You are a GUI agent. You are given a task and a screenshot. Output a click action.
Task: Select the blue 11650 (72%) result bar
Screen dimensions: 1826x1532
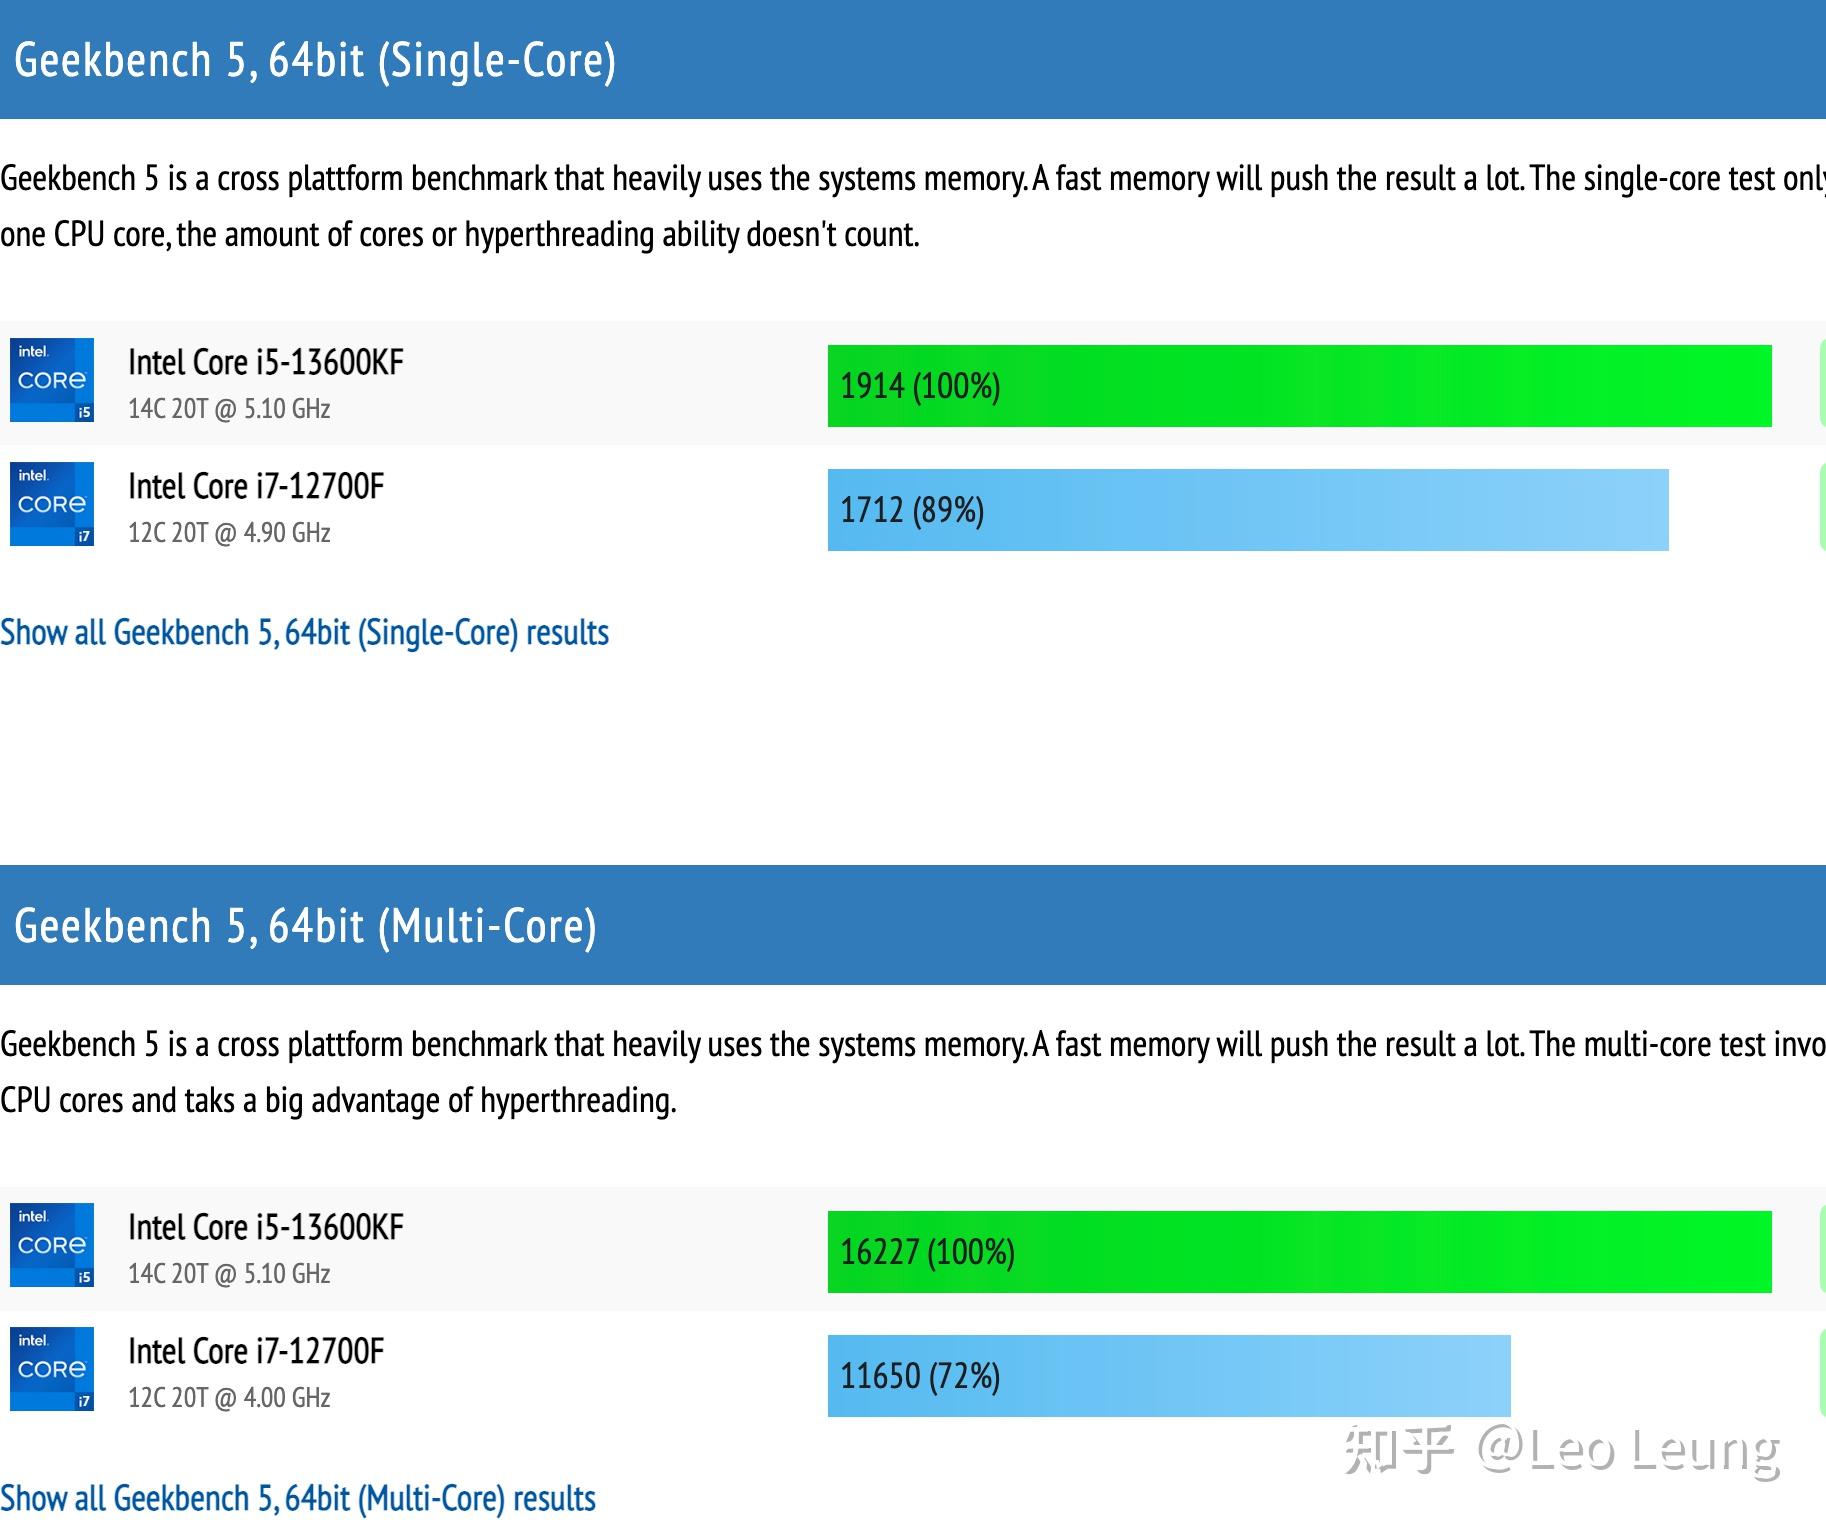pyautogui.click(x=1168, y=1376)
